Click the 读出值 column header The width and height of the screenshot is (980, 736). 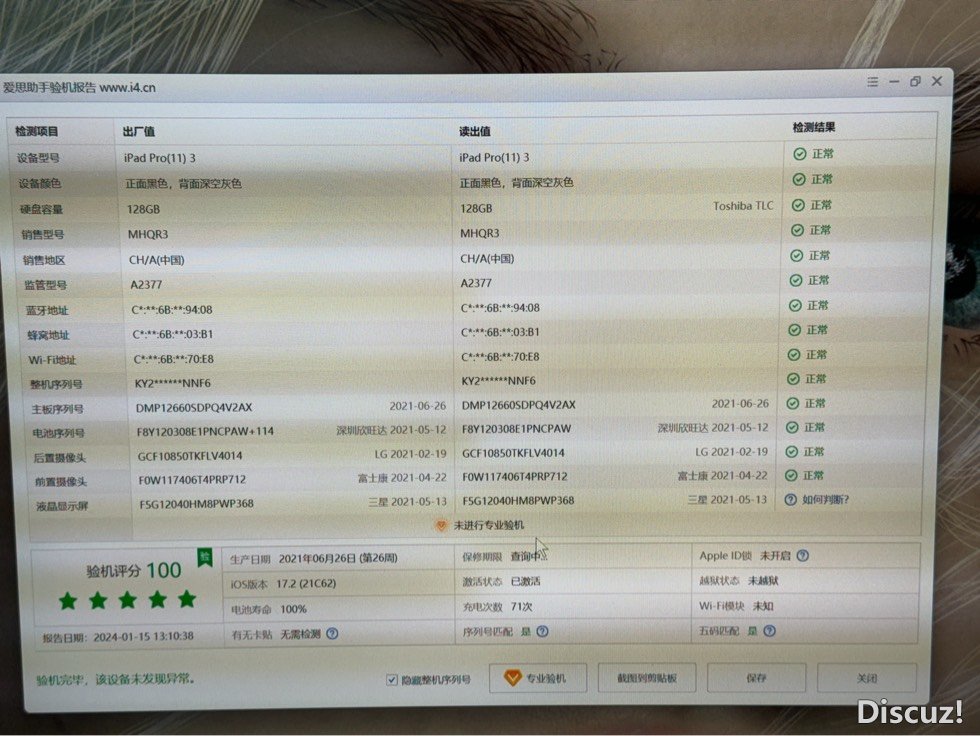pos(475,131)
